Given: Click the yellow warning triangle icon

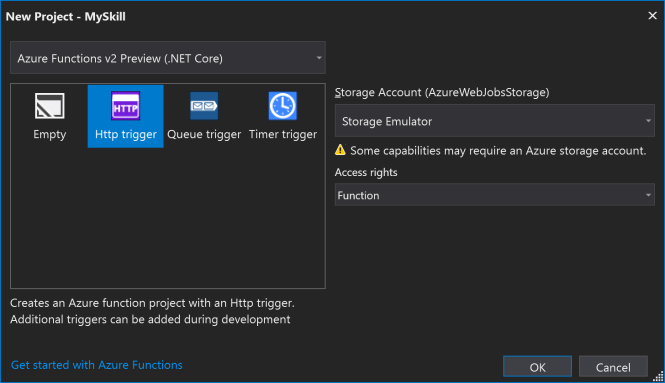Looking at the screenshot, I should [x=340, y=150].
